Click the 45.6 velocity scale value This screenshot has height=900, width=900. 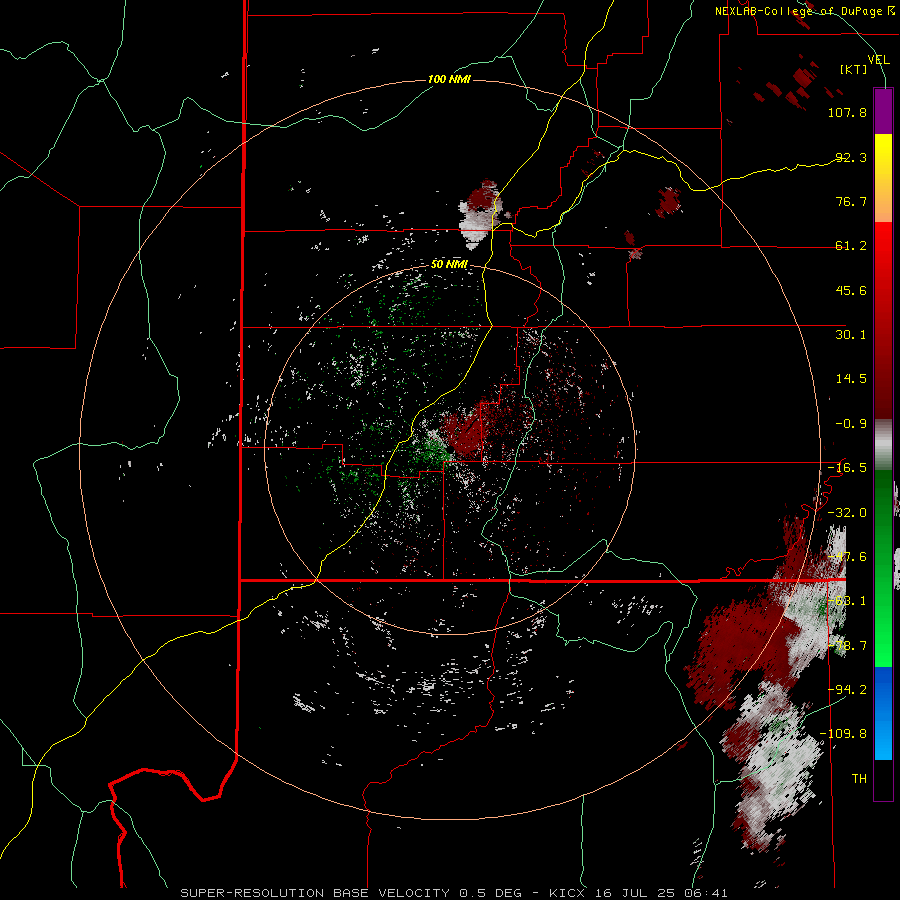coord(851,290)
